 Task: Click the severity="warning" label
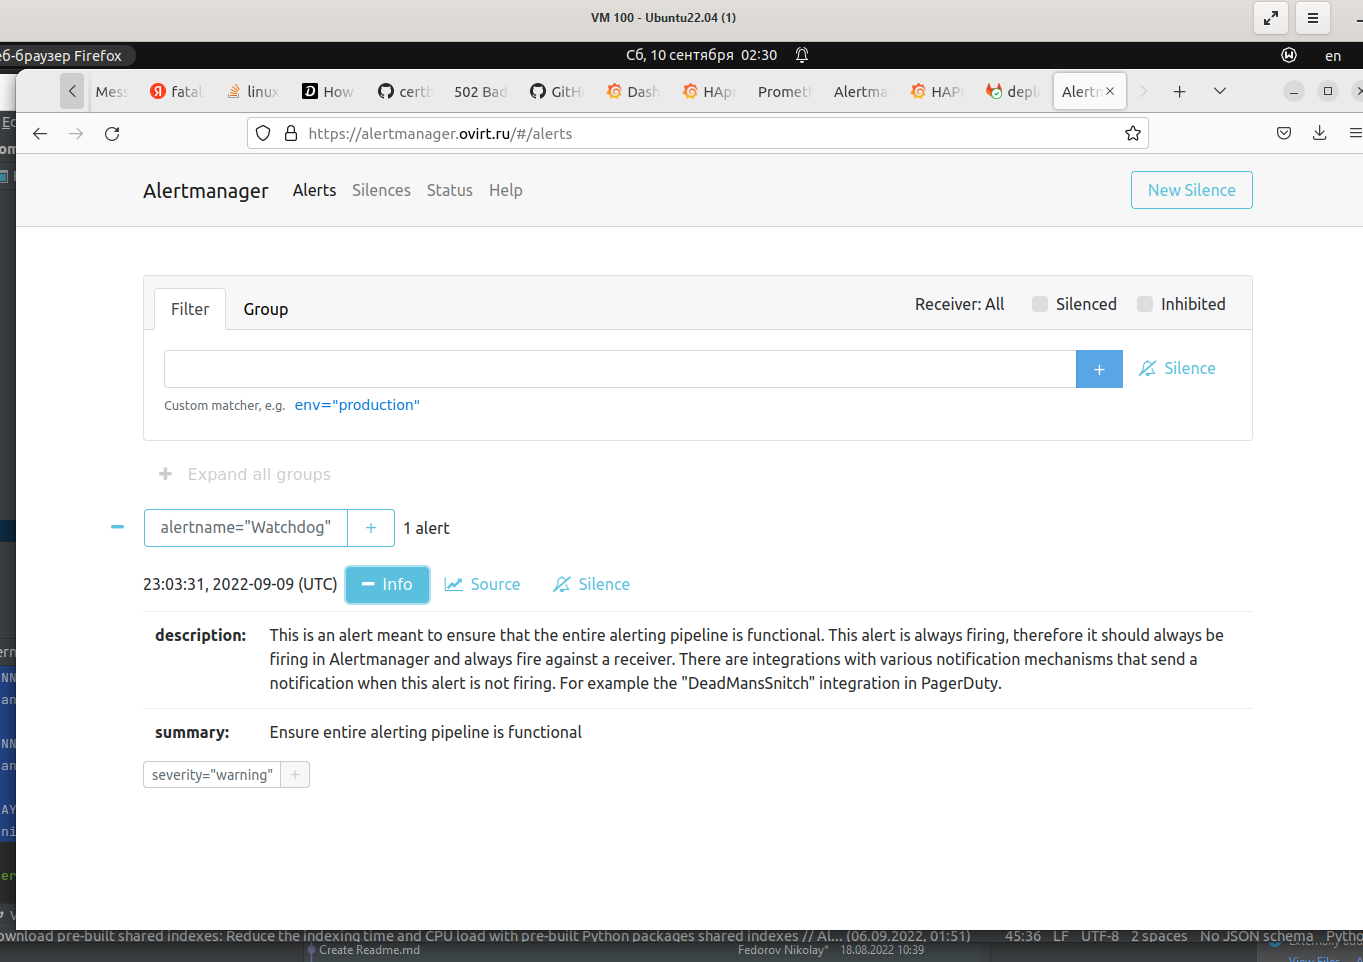tap(212, 775)
